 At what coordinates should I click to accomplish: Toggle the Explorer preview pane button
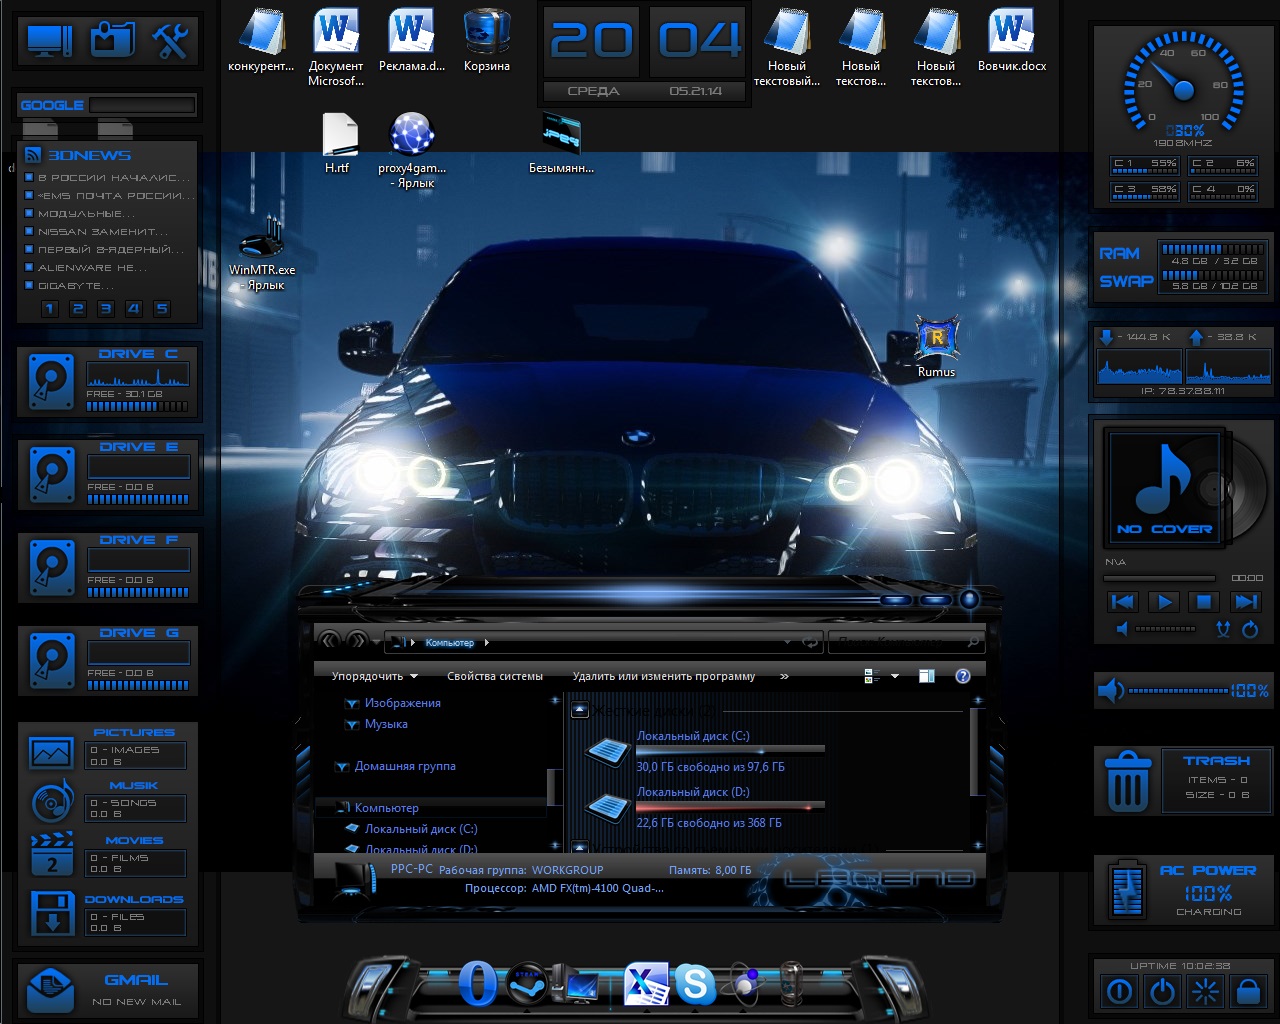point(926,676)
